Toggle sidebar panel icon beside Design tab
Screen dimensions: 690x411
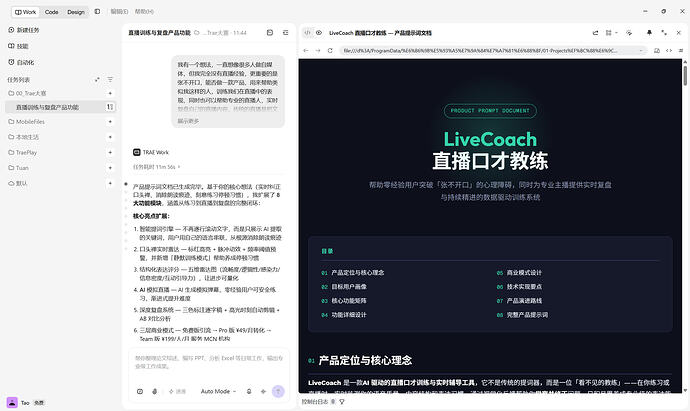97,11
